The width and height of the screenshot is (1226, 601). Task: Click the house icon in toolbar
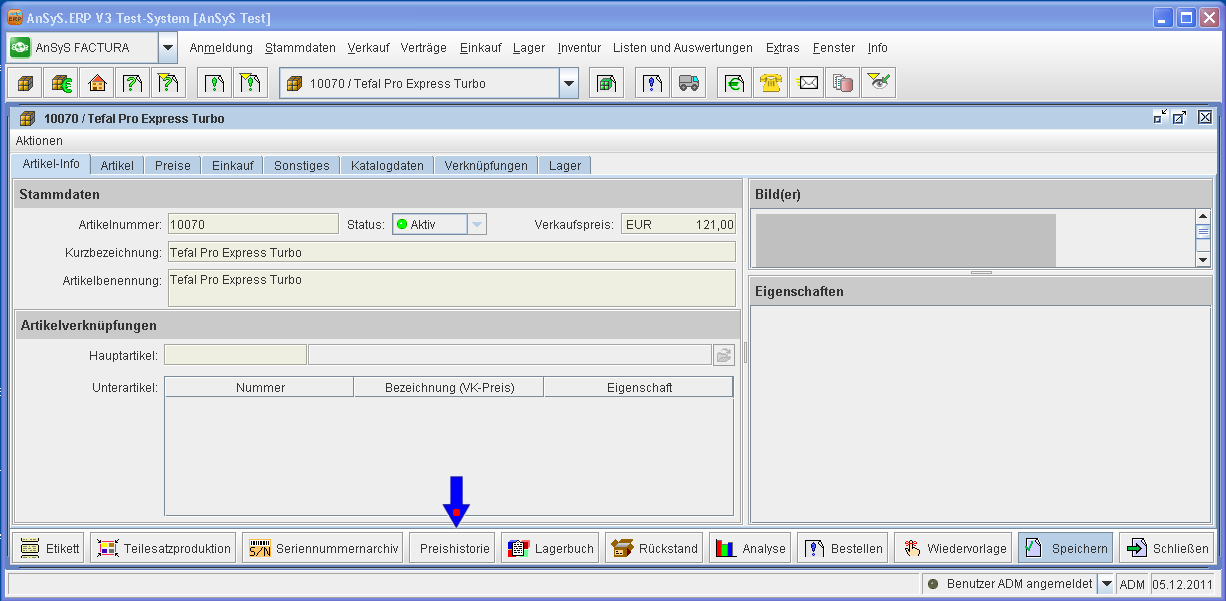(97, 84)
